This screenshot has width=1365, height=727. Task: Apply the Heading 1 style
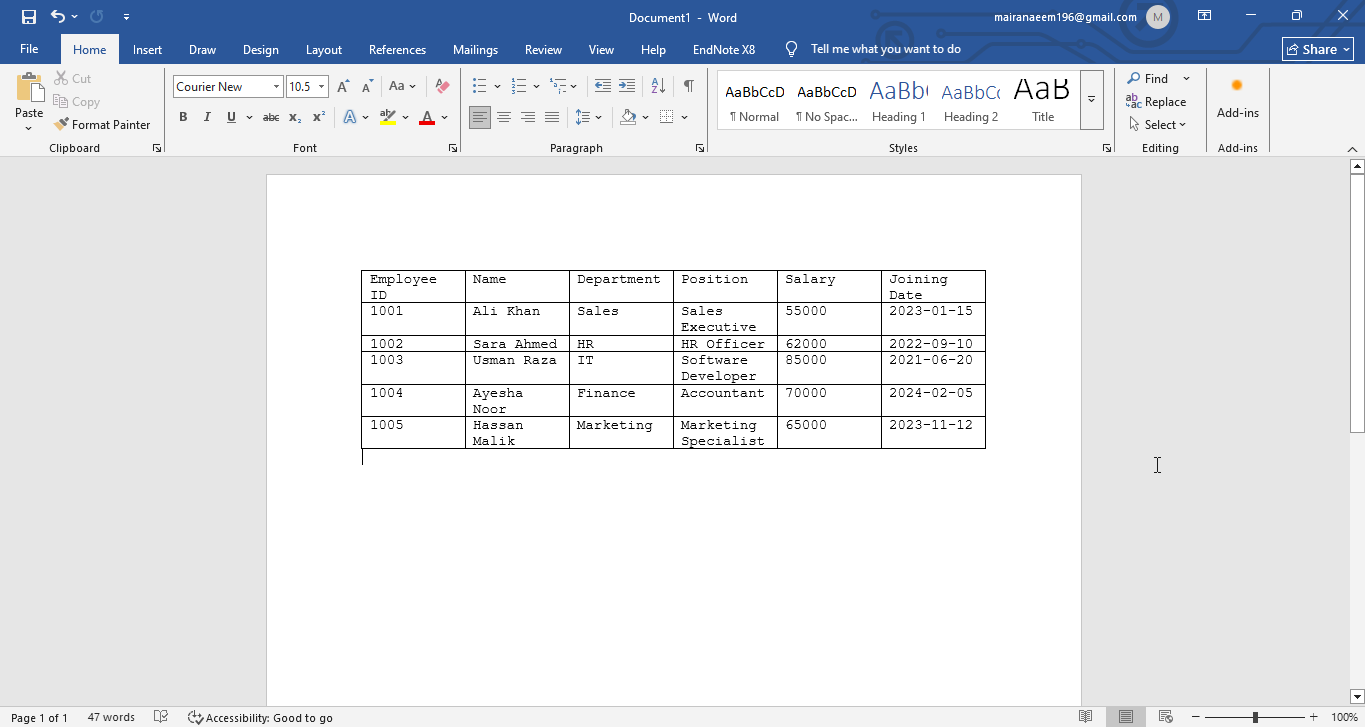(898, 100)
